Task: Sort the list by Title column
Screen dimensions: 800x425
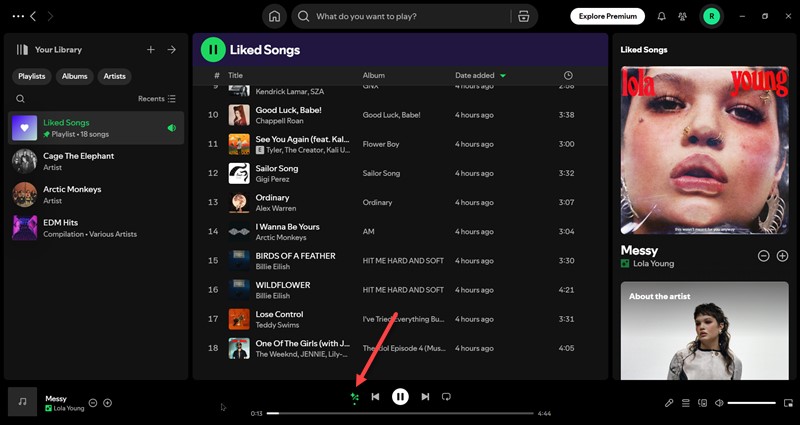Action: 235,76
